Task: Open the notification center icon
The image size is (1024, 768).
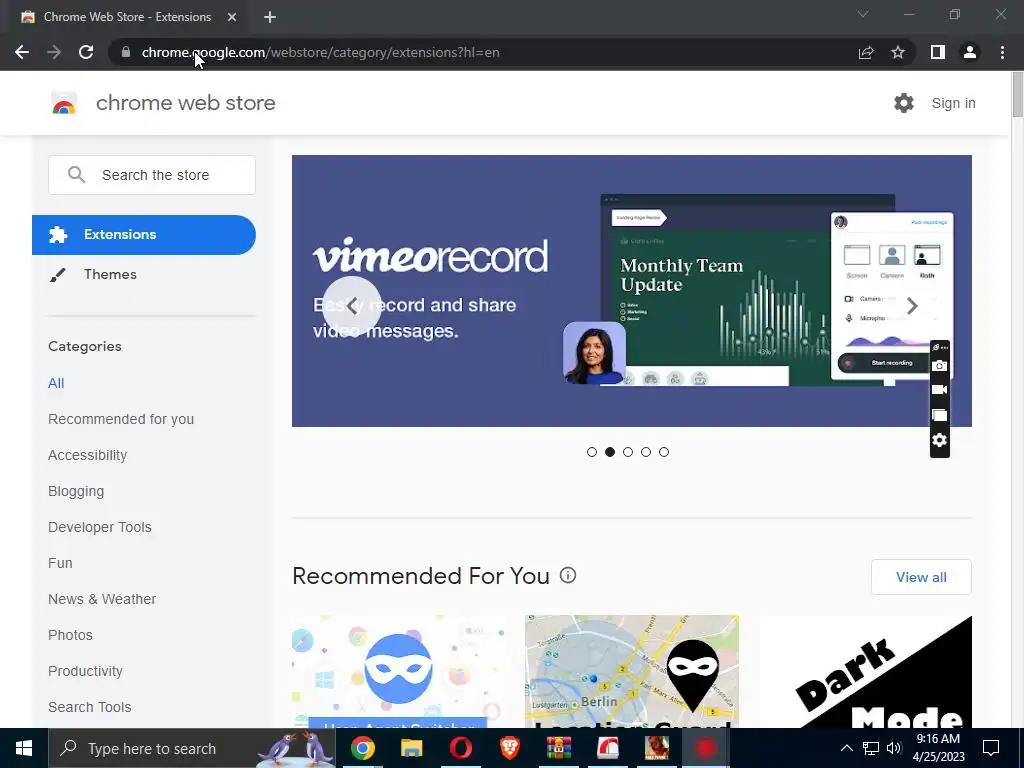Action: (x=991, y=748)
